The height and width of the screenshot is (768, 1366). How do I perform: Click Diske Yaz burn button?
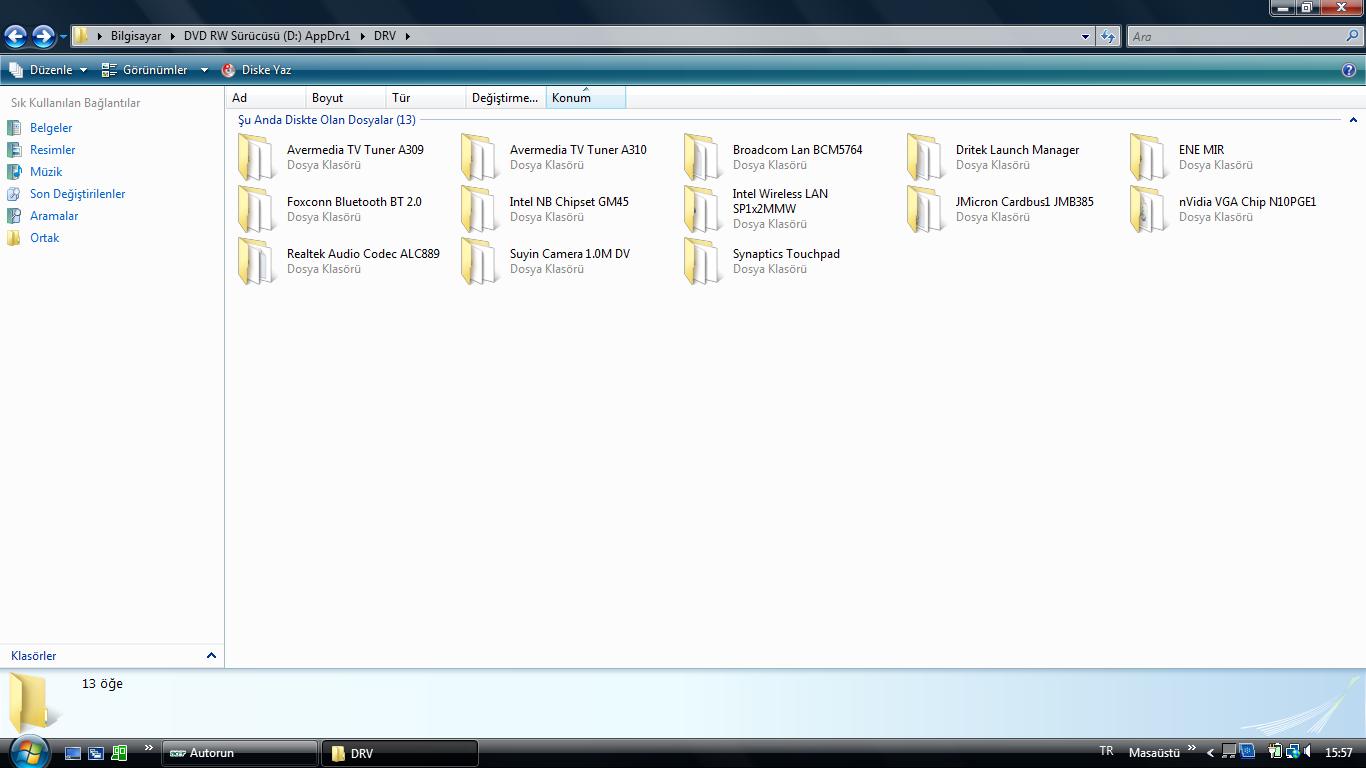256,70
